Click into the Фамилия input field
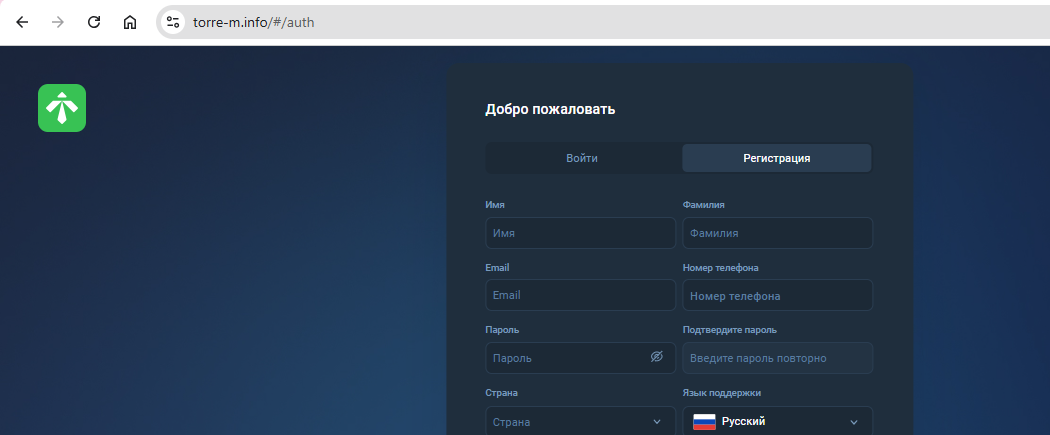The width and height of the screenshot is (1050, 435). (777, 233)
